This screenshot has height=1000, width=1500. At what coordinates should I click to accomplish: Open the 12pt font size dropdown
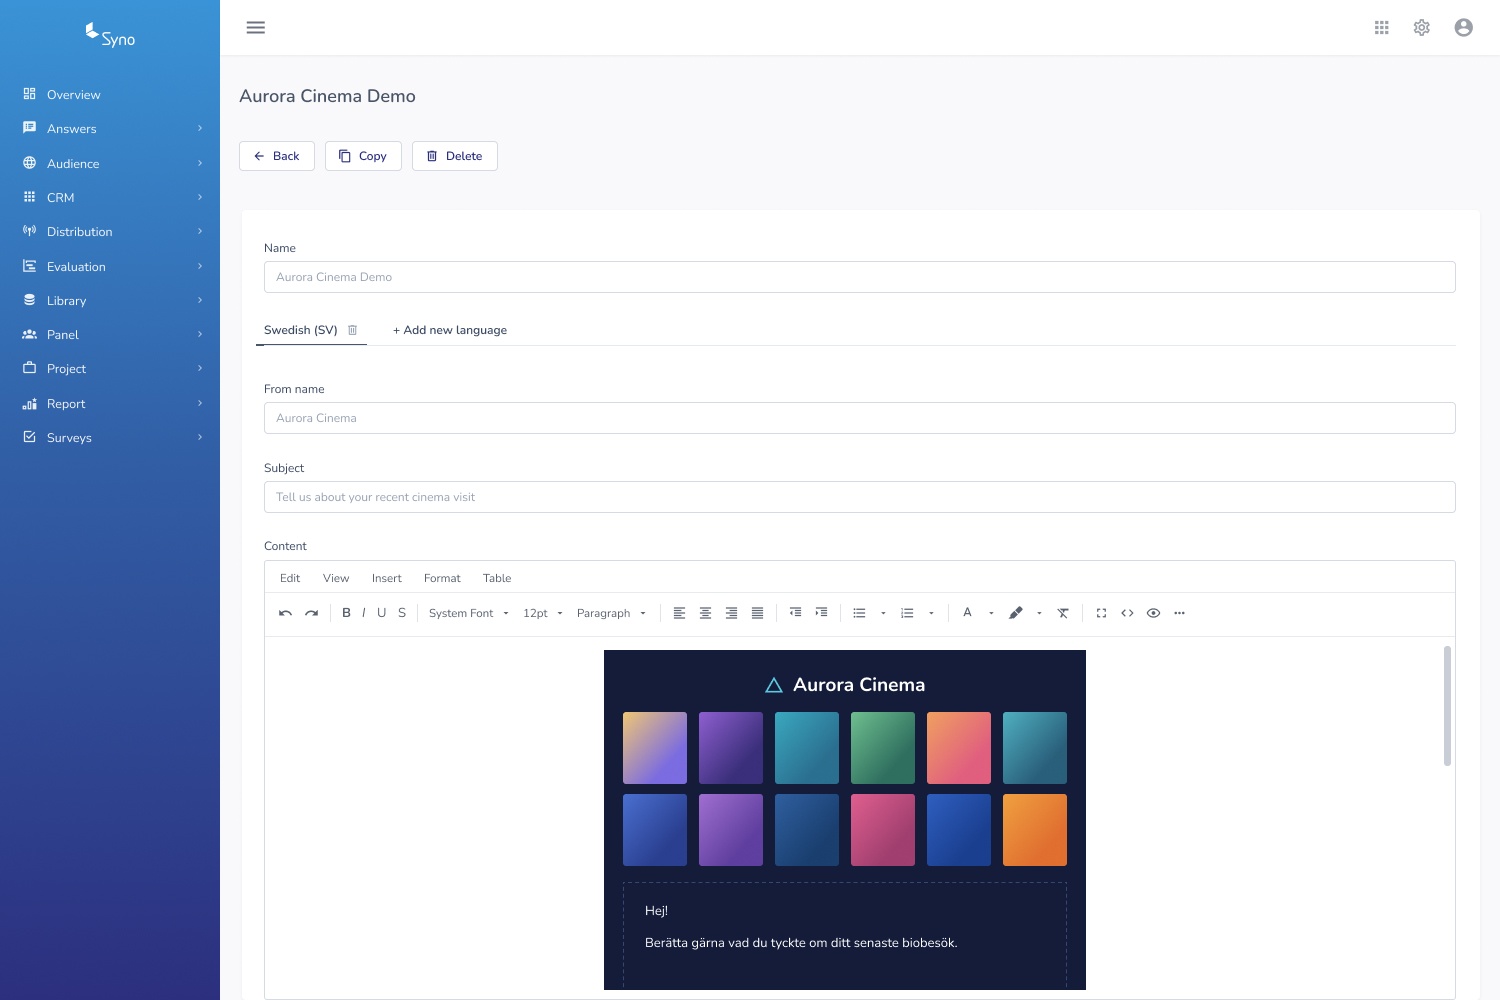click(543, 613)
